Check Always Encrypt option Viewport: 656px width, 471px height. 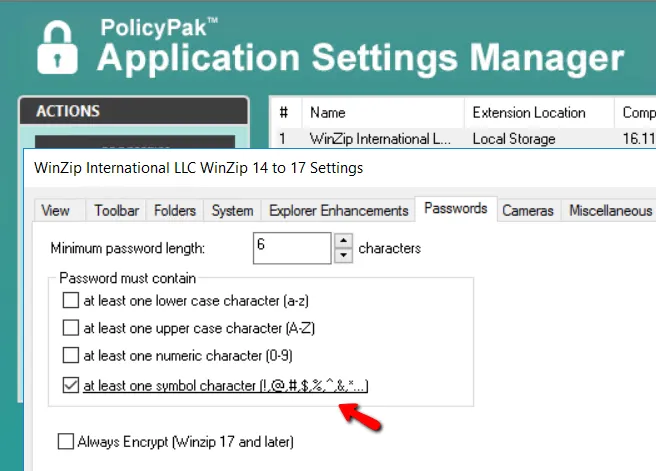[x=66, y=441]
